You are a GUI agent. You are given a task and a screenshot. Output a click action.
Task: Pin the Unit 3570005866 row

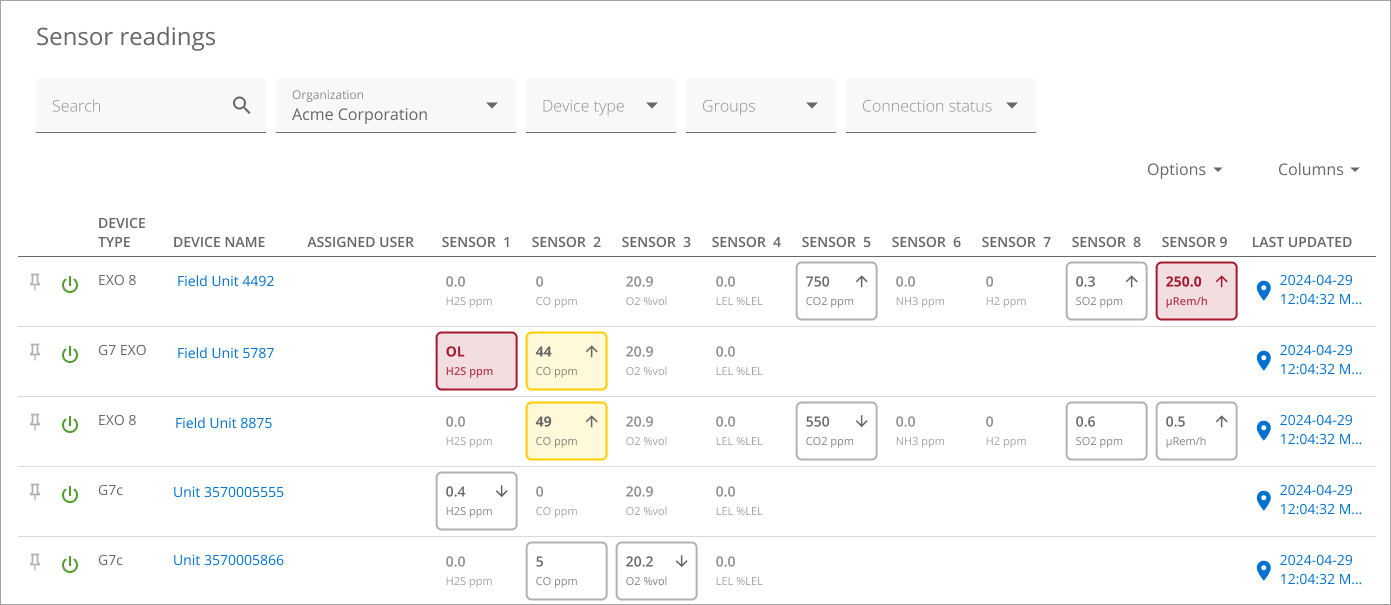(x=35, y=562)
